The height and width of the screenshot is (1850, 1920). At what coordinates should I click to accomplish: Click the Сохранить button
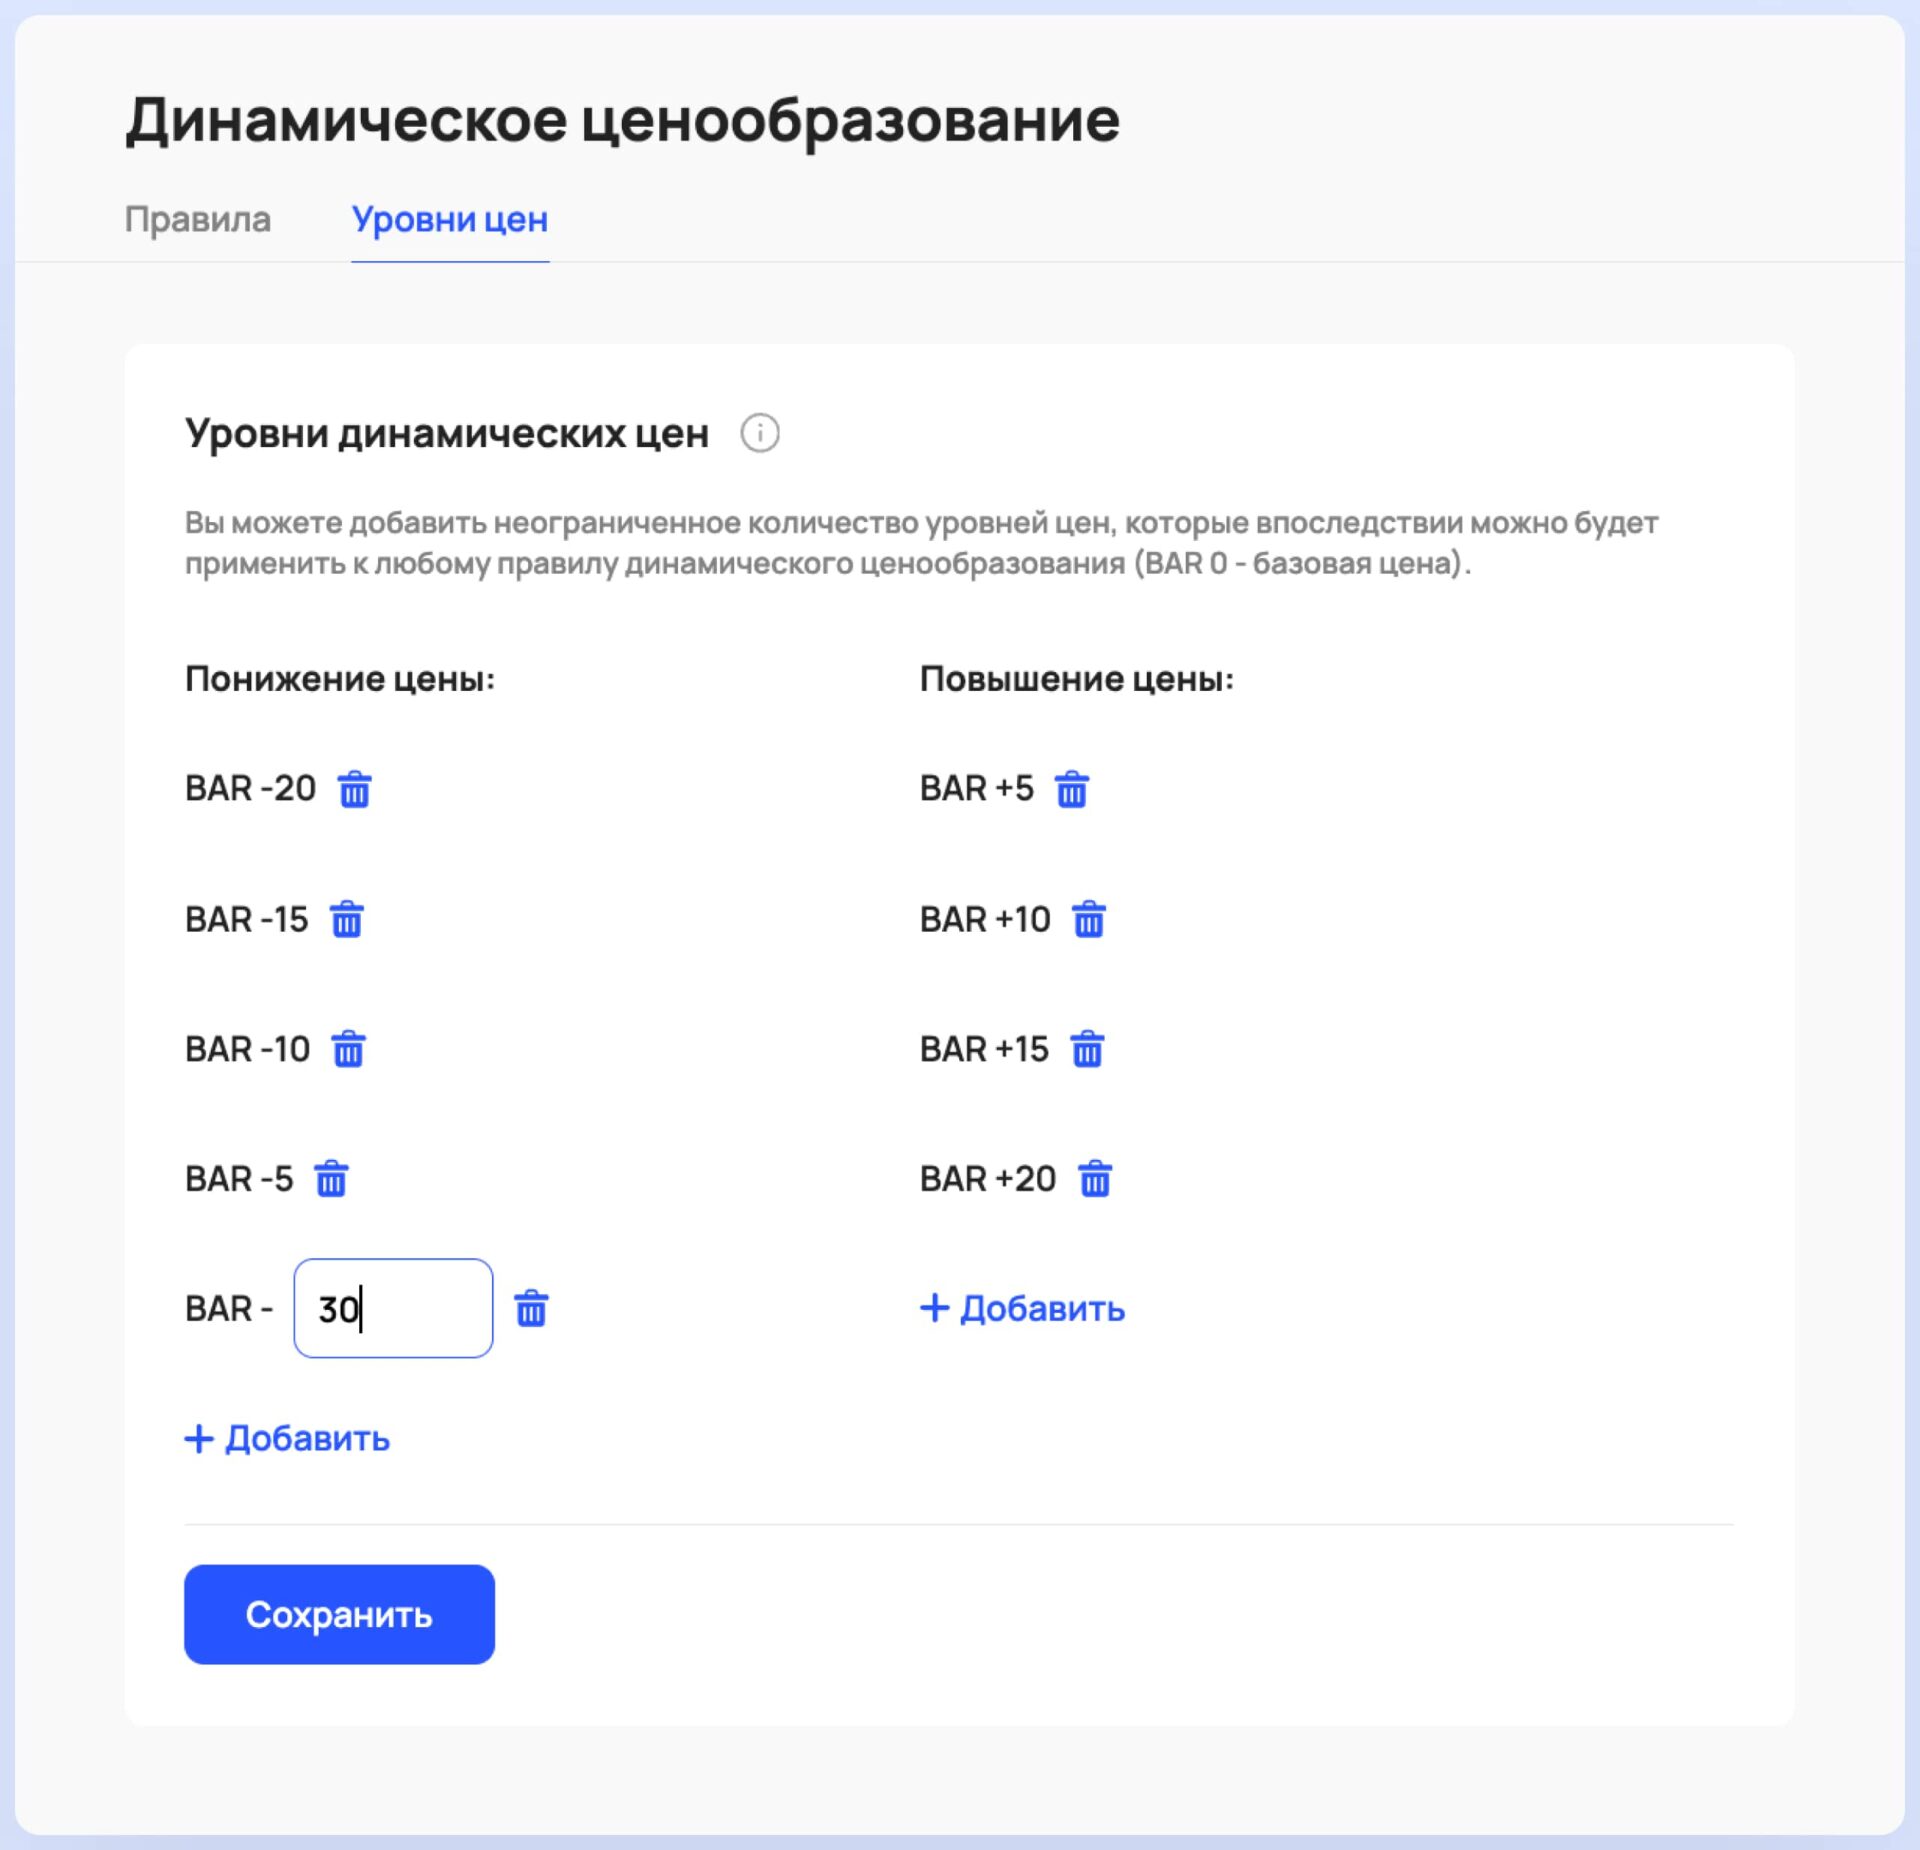[339, 1614]
